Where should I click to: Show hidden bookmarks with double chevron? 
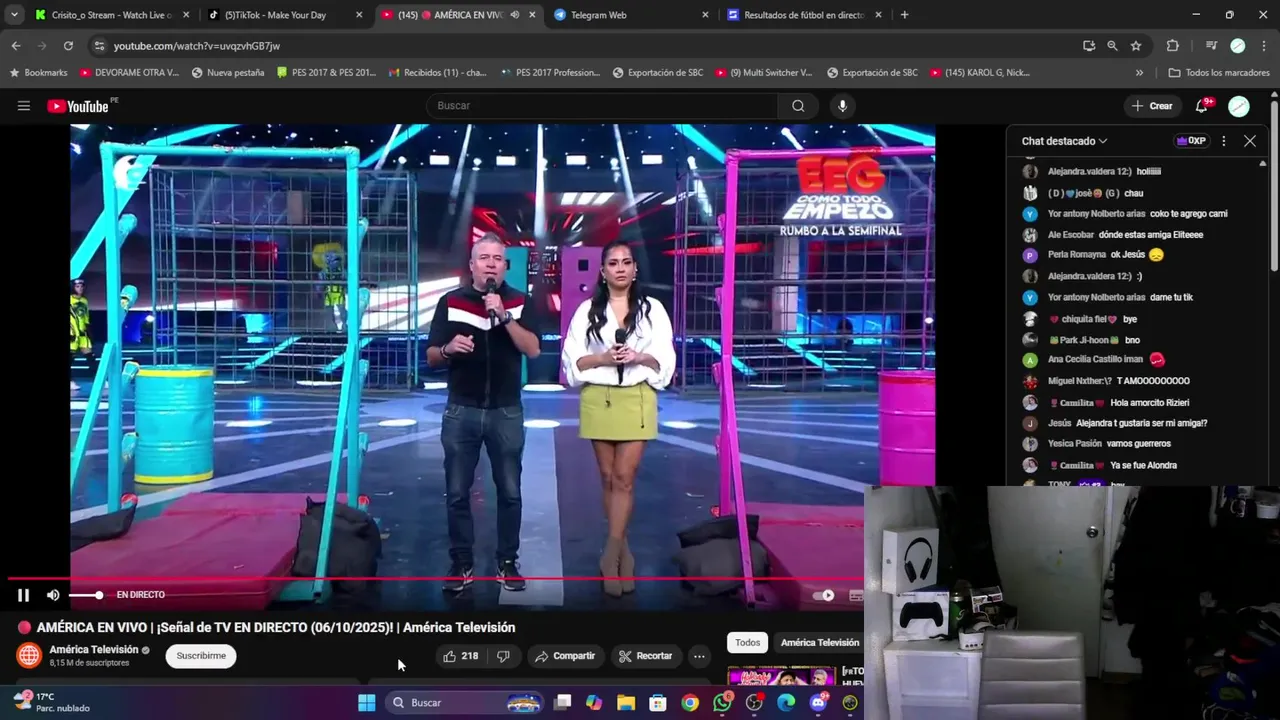click(1139, 73)
